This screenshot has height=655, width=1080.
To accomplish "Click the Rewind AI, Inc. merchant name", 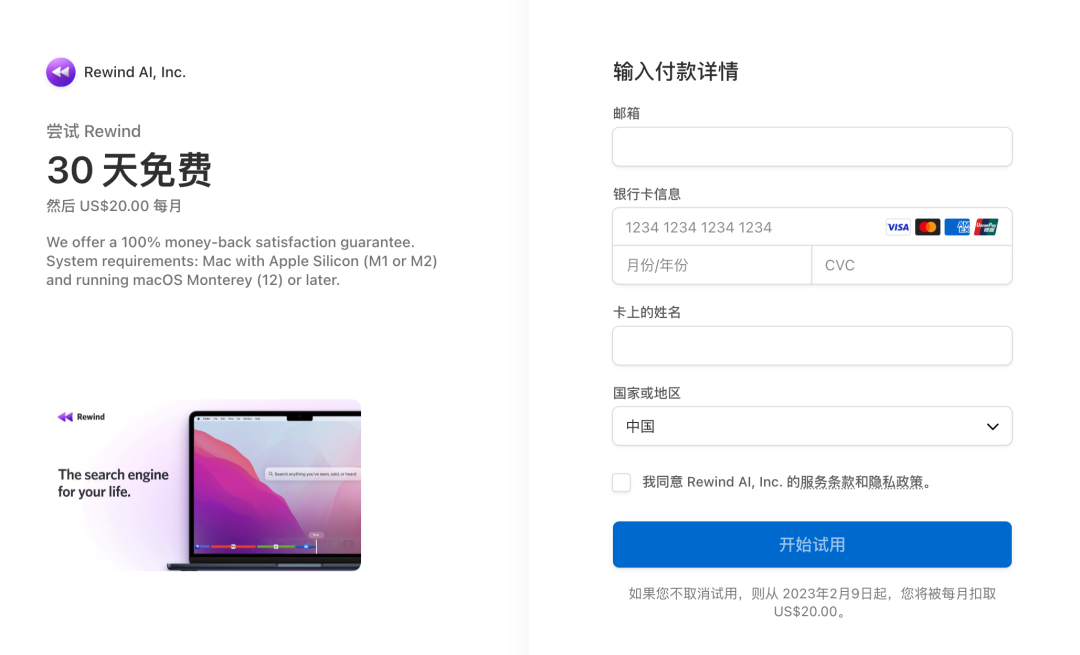I will pos(135,72).
